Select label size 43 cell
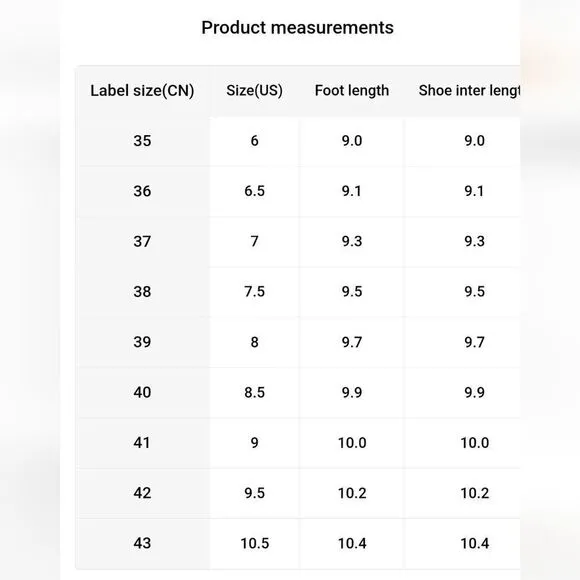The image size is (580, 580). pos(142,543)
